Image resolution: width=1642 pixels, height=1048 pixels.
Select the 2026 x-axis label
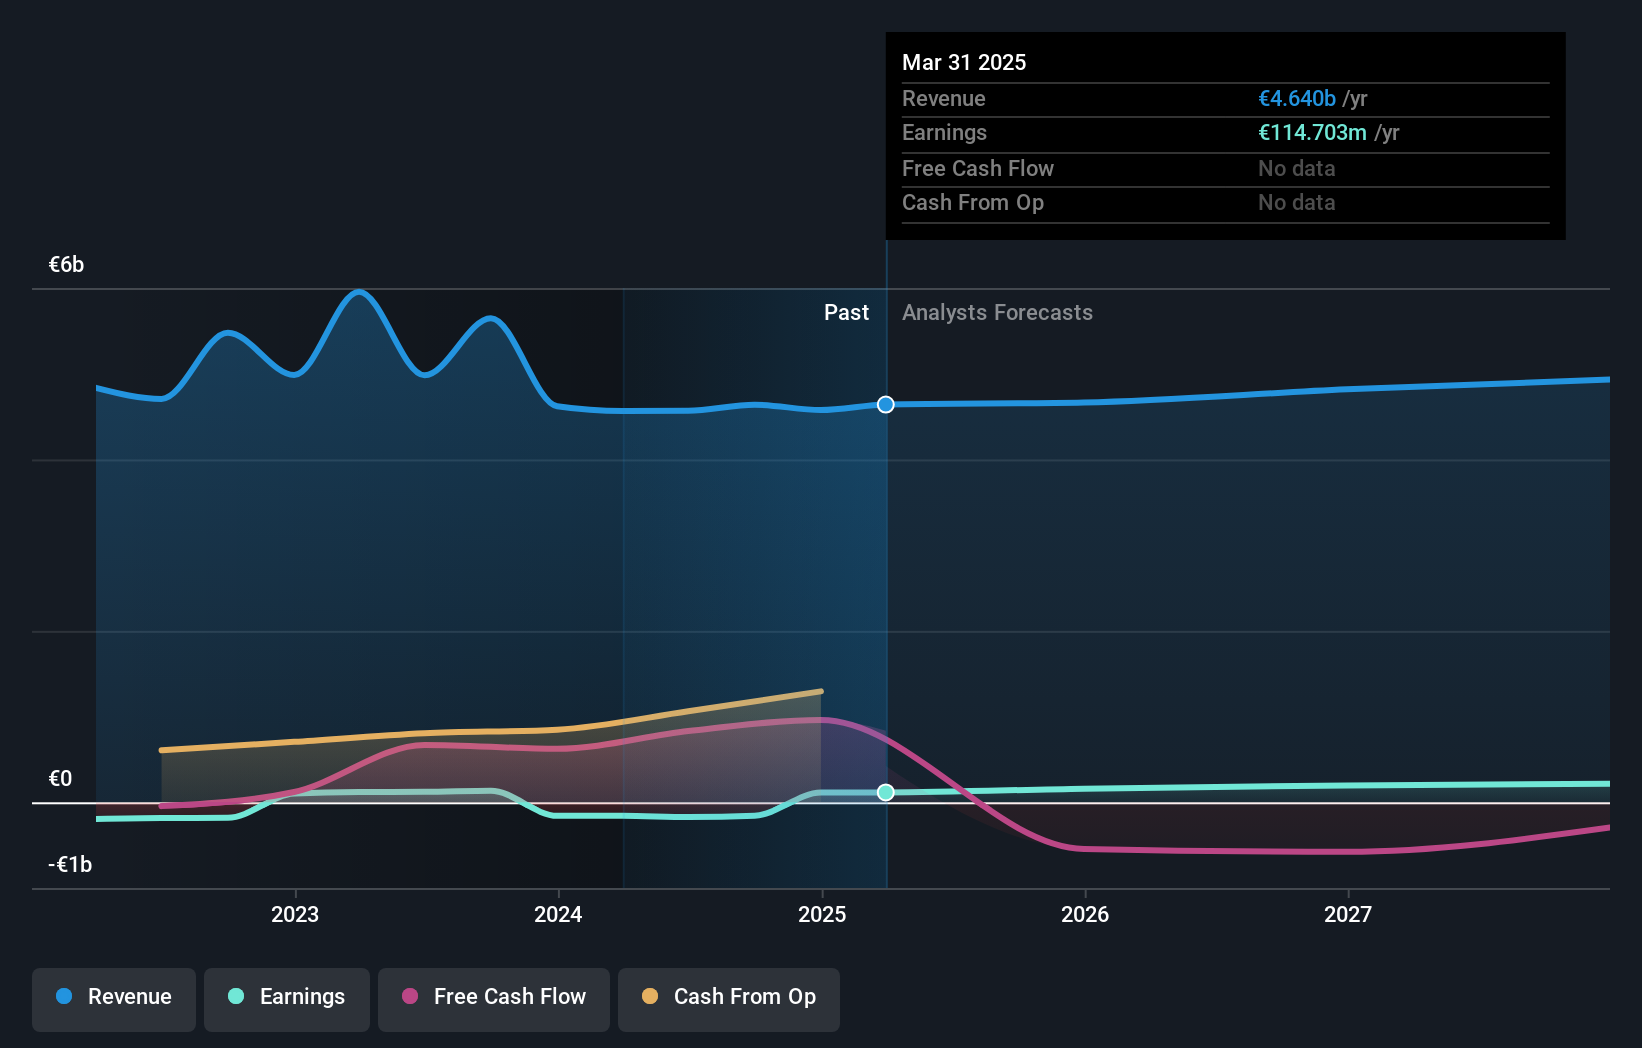1085,914
